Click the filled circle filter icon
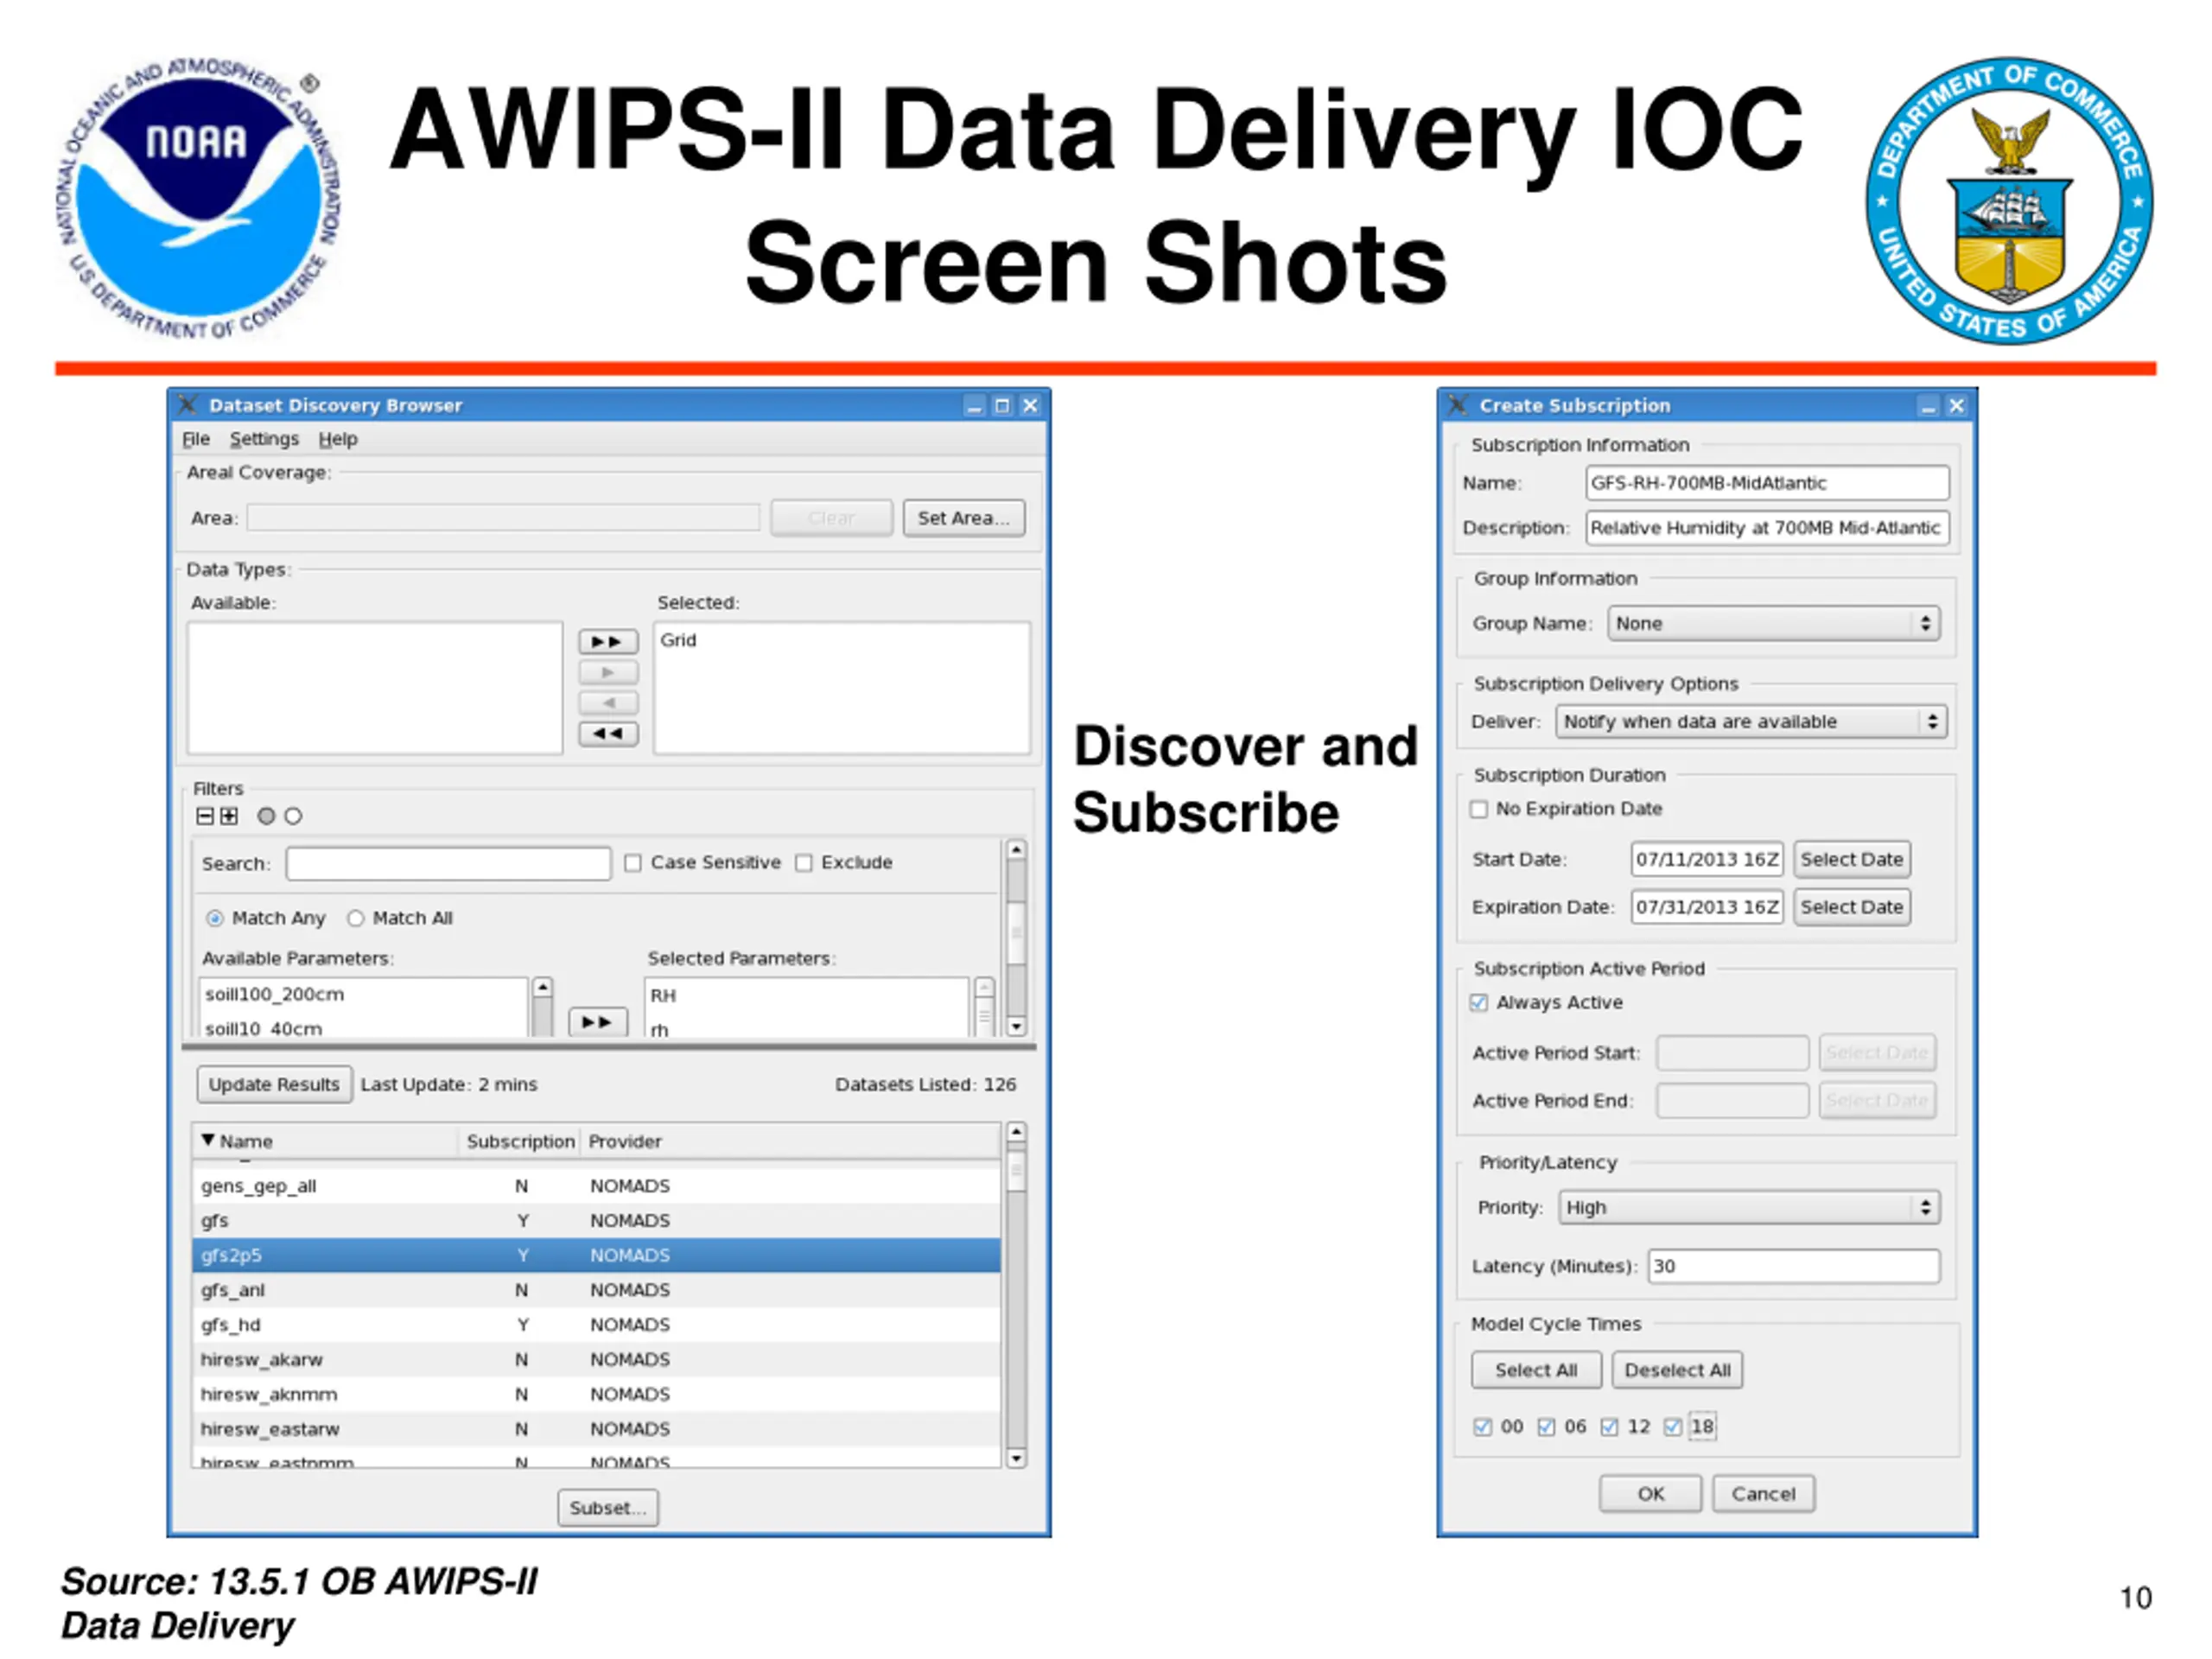Screen dimensions: 2212x1659 (x=266, y=816)
